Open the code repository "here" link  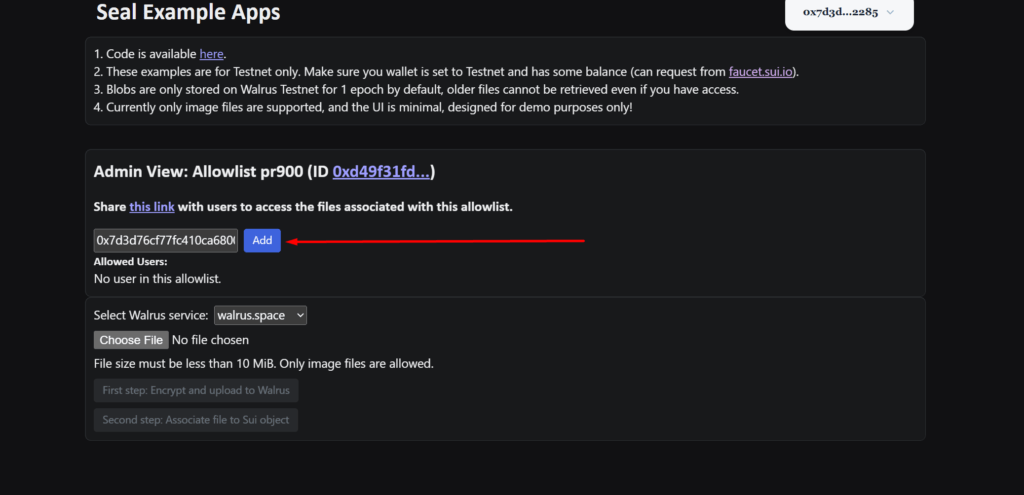point(212,54)
